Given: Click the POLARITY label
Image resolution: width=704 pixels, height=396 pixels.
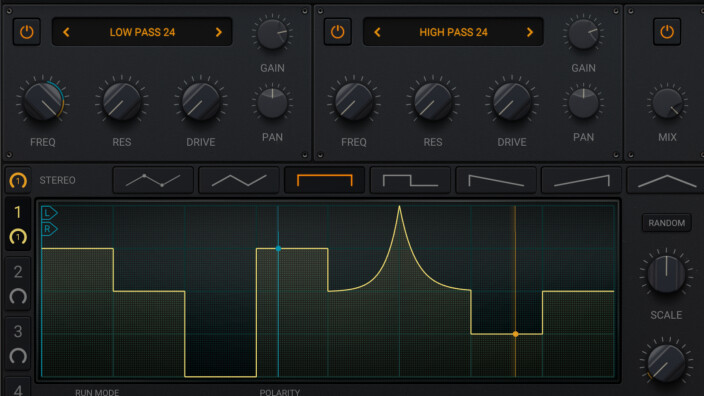Looking at the screenshot, I should [279, 392].
